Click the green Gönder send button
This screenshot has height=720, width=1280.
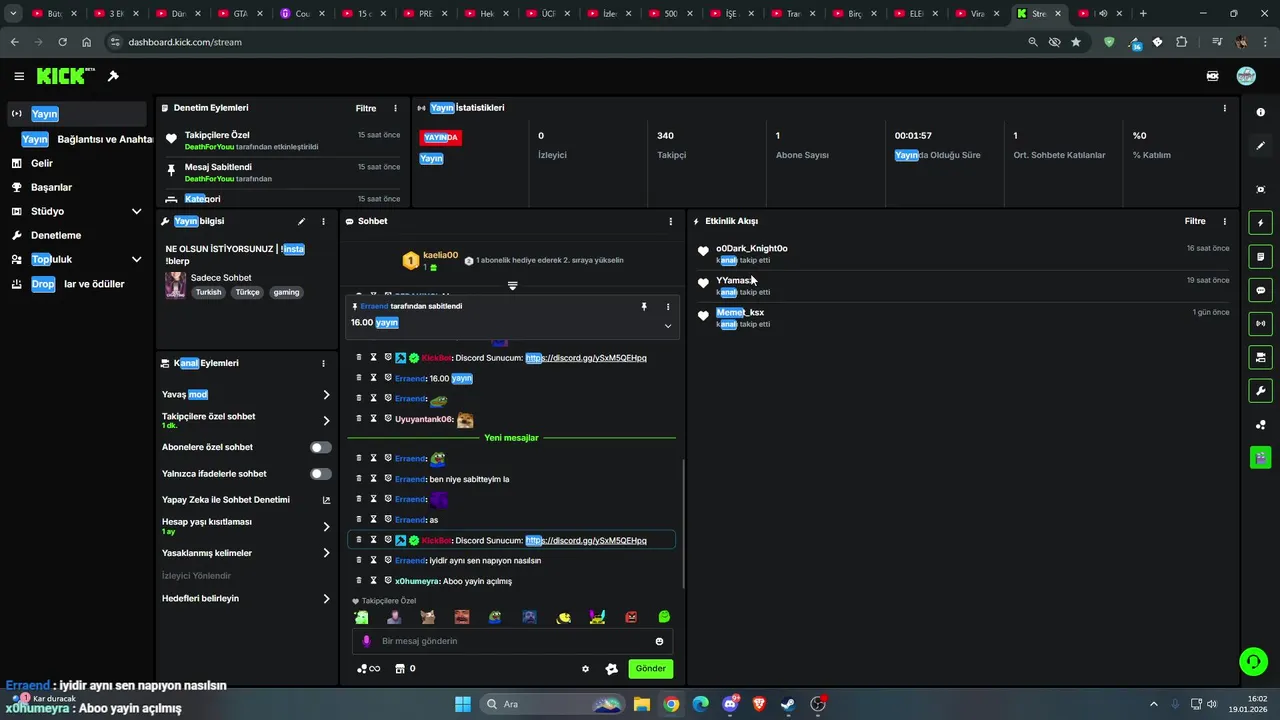(x=650, y=669)
